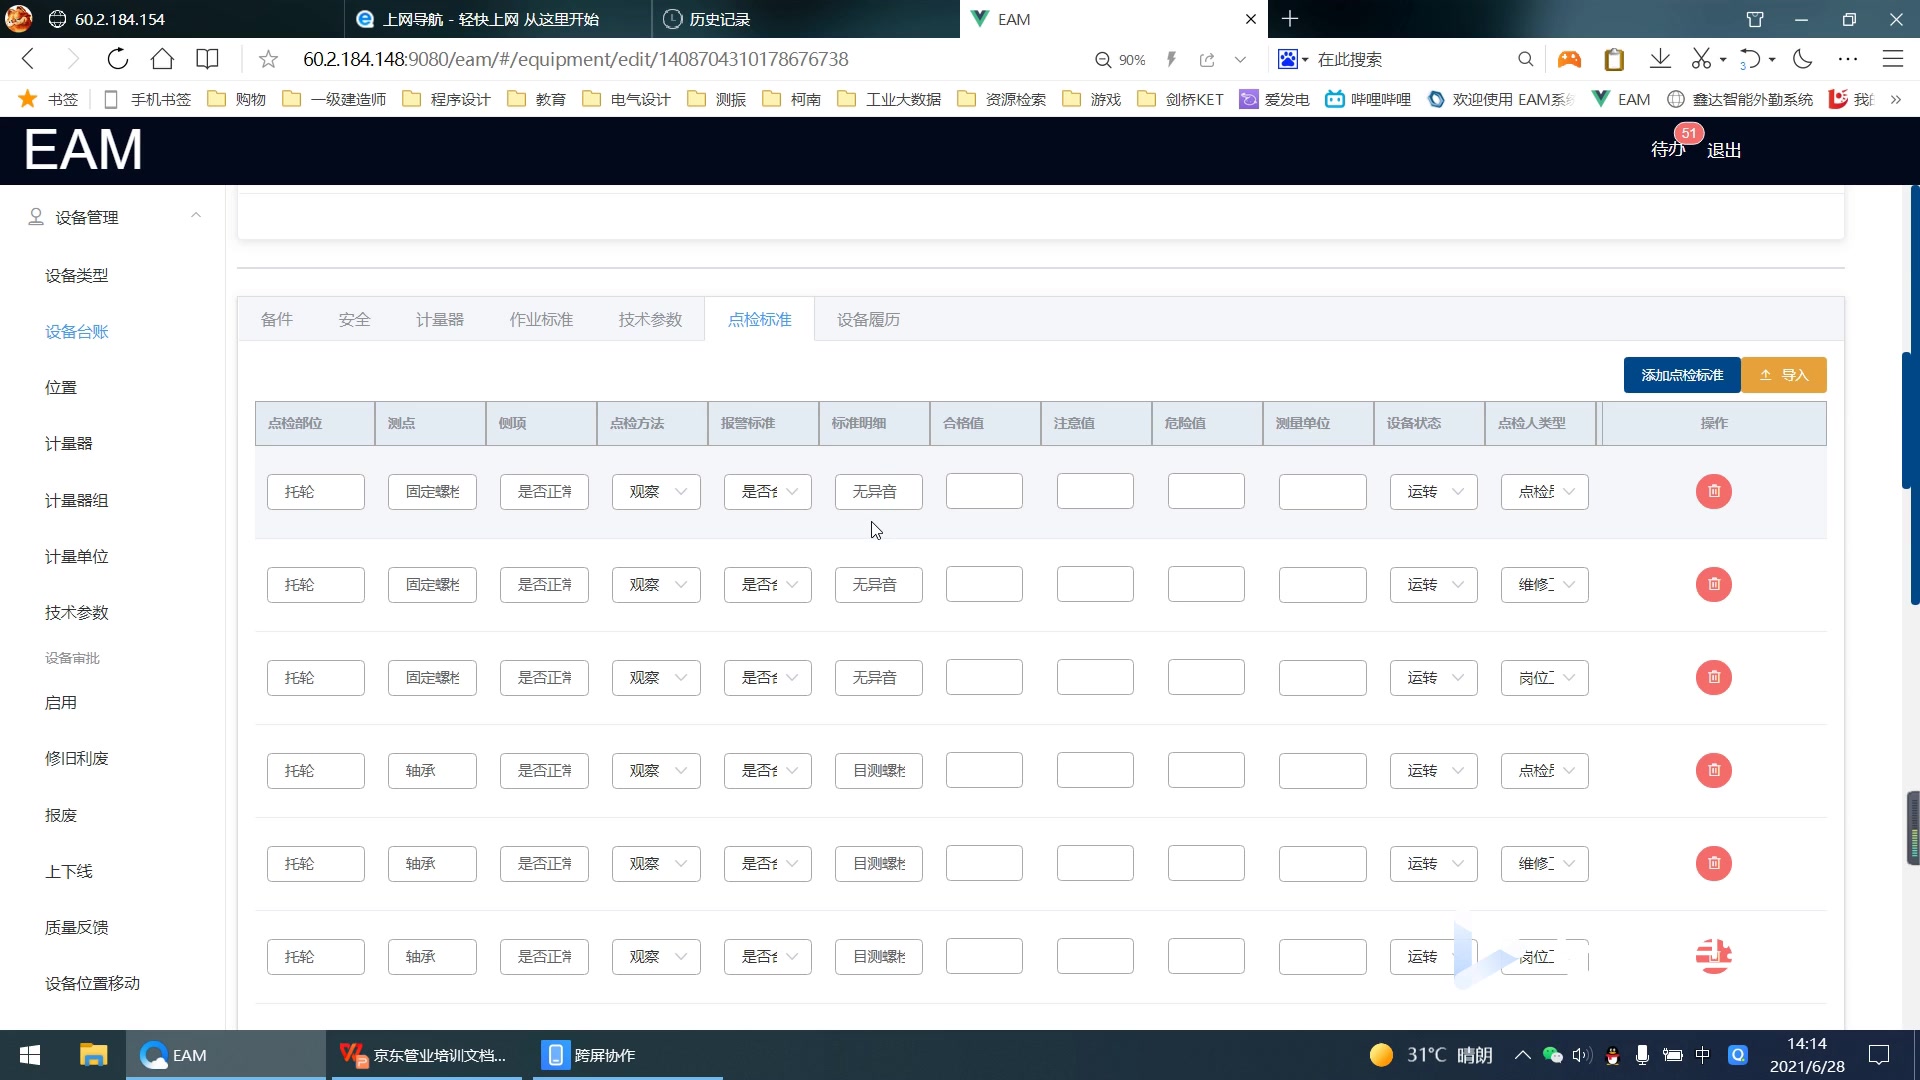Click the orange 导入 button
Image resolution: width=1920 pixels, height=1080 pixels.
(x=1784, y=375)
